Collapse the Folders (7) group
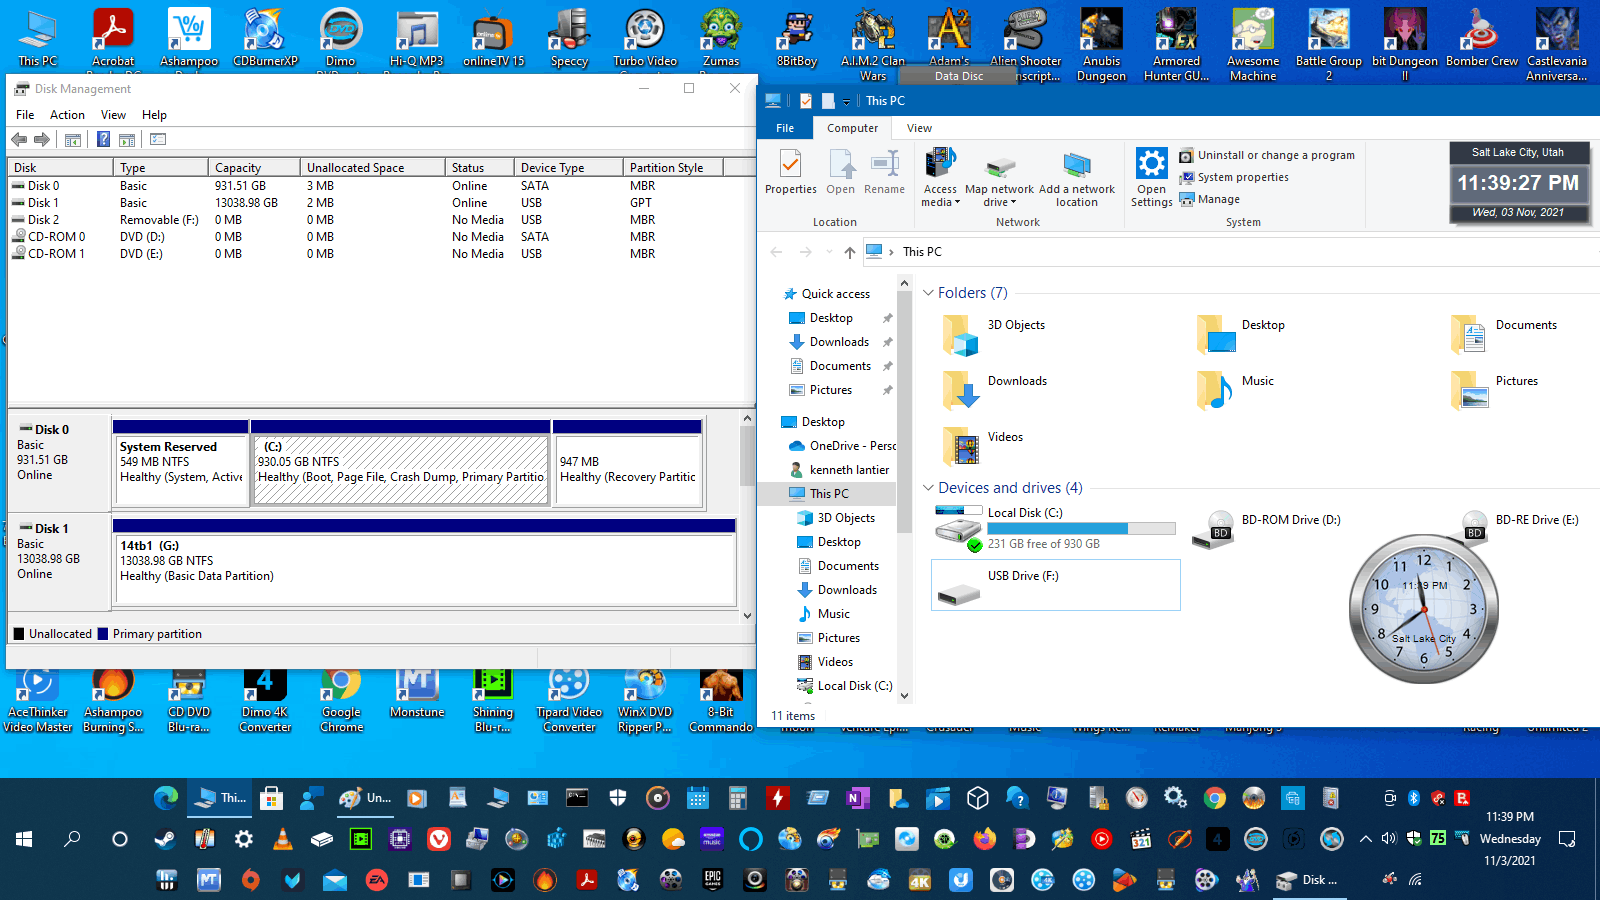 928,293
